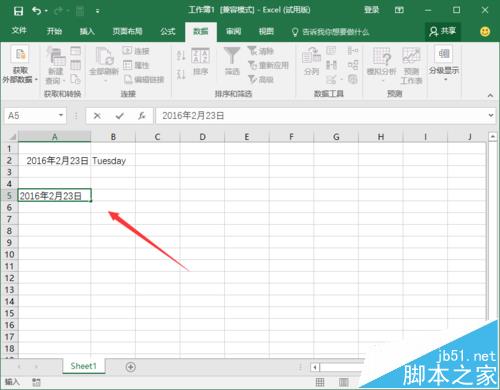
Task: Toggle the 筛选 filter funnel
Action: (x=232, y=61)
